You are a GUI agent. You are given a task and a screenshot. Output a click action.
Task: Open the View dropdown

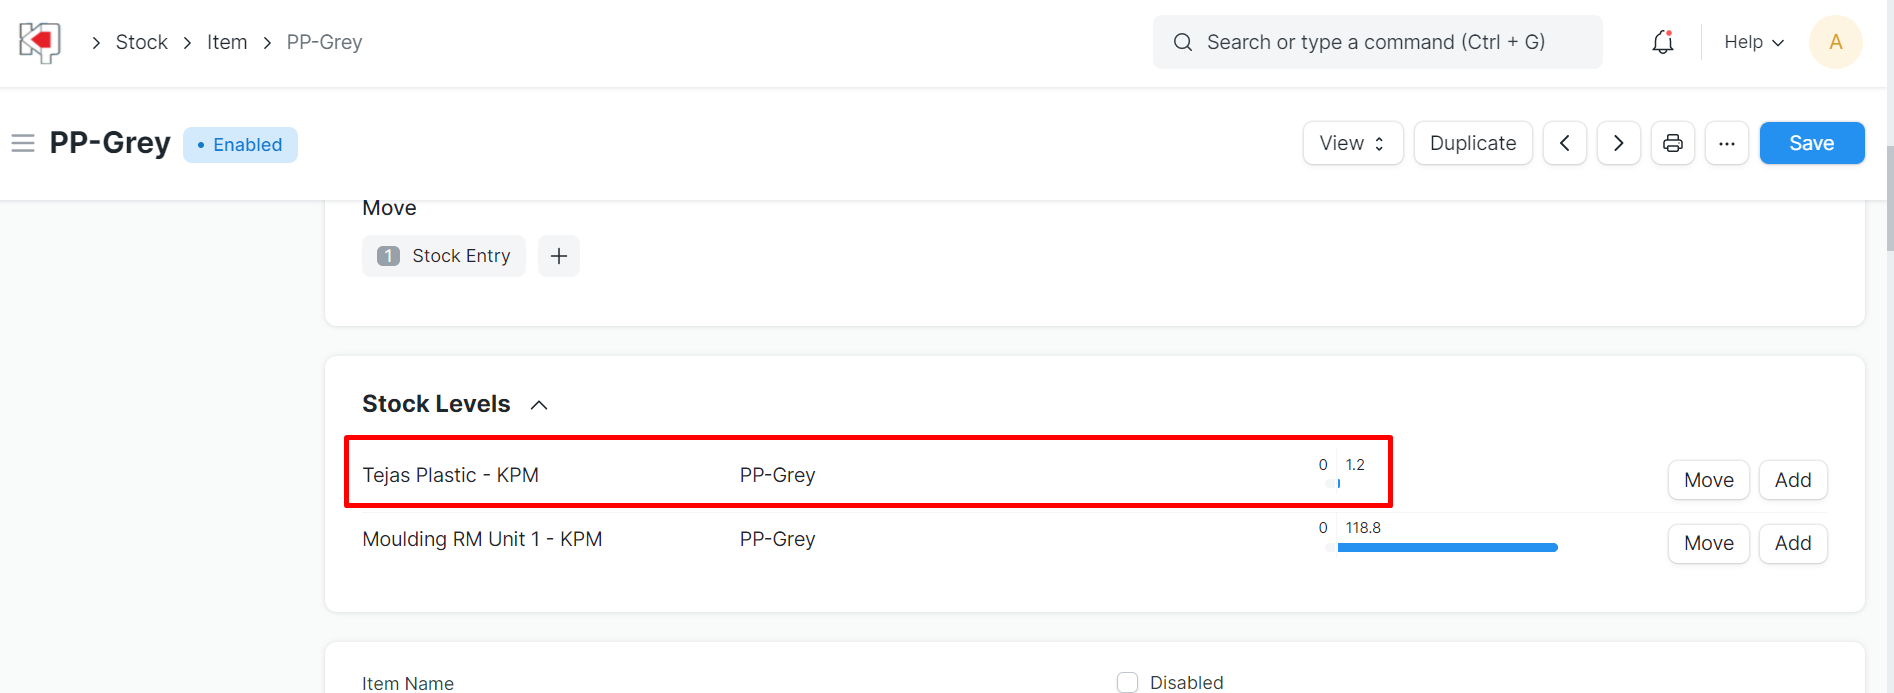[x=1353, y=143]
